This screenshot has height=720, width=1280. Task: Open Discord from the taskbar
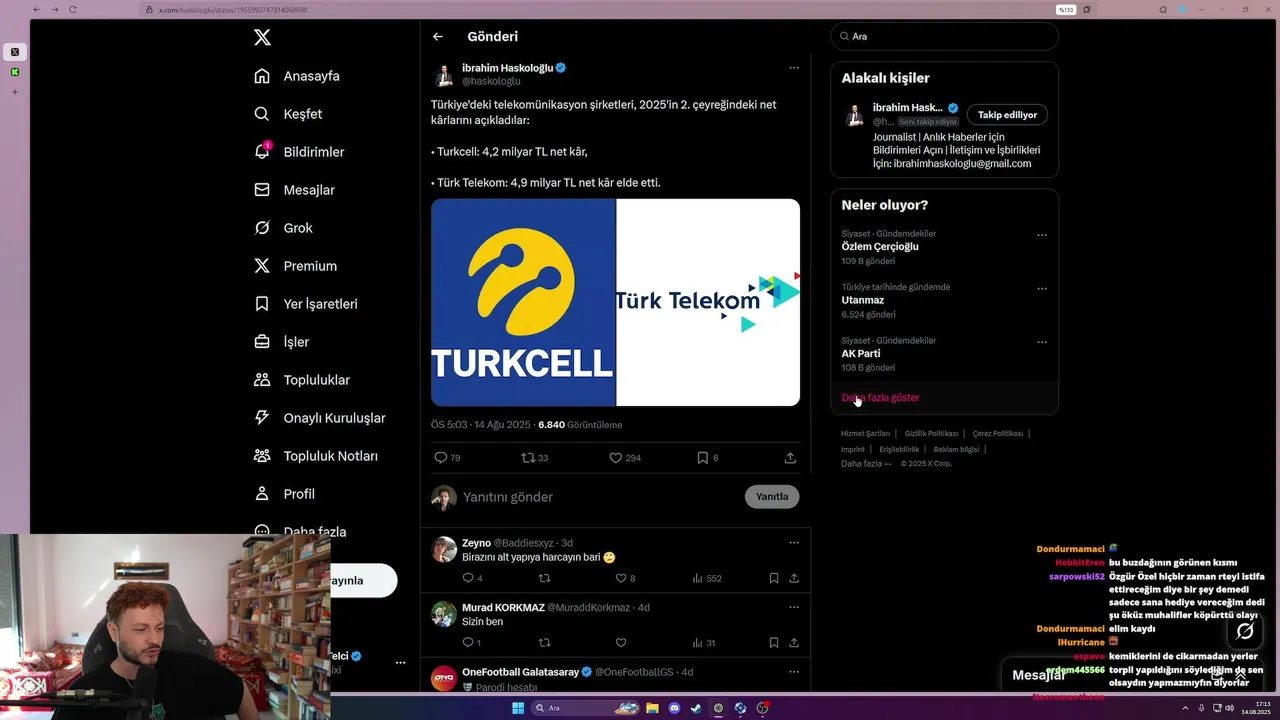point(673,708)
